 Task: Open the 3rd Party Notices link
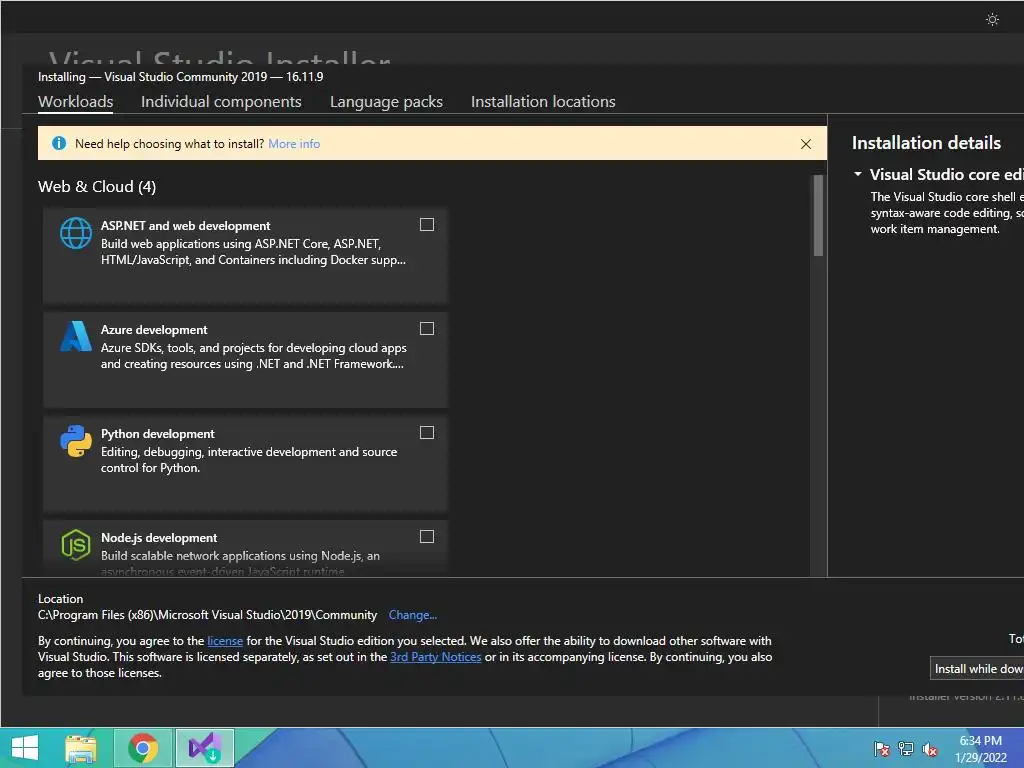click(436, 657)
